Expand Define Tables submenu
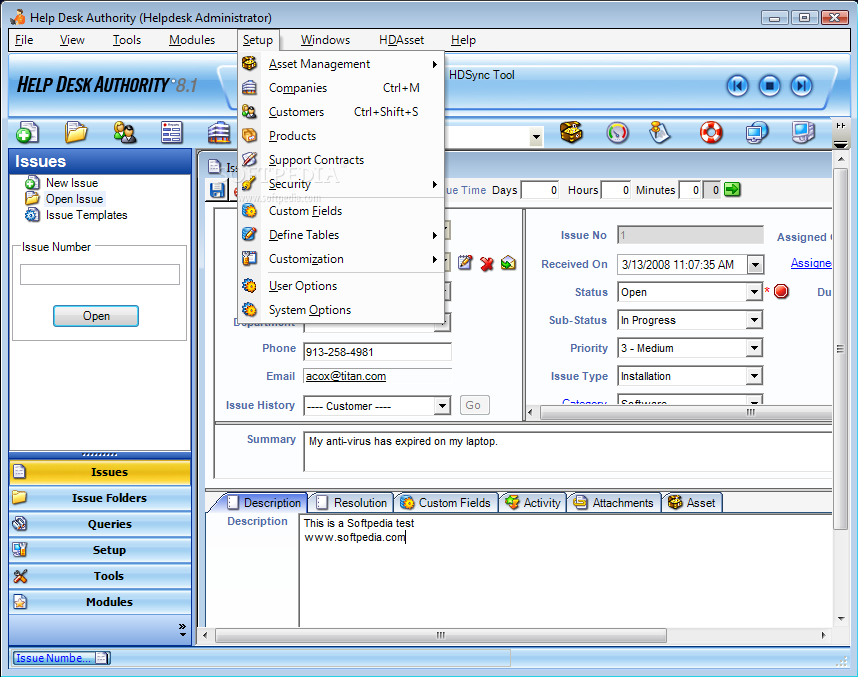This screenshot has height=677, width=858. 341,235
